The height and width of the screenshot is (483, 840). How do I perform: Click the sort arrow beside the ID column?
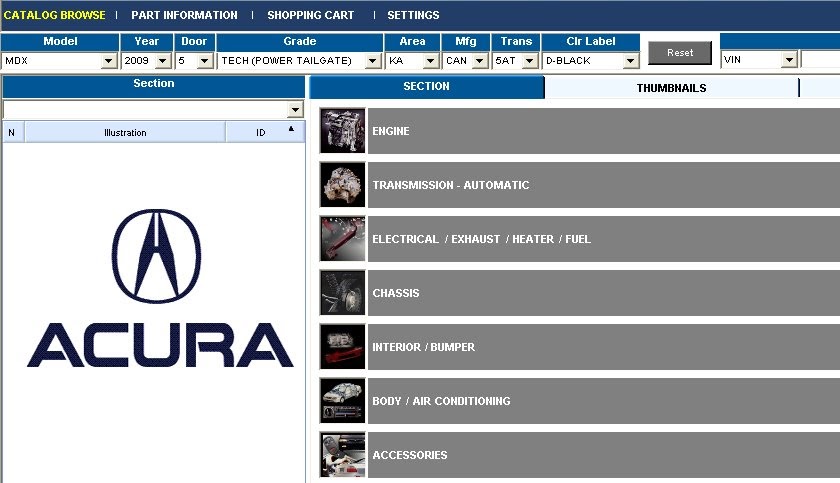coord(291,129)
